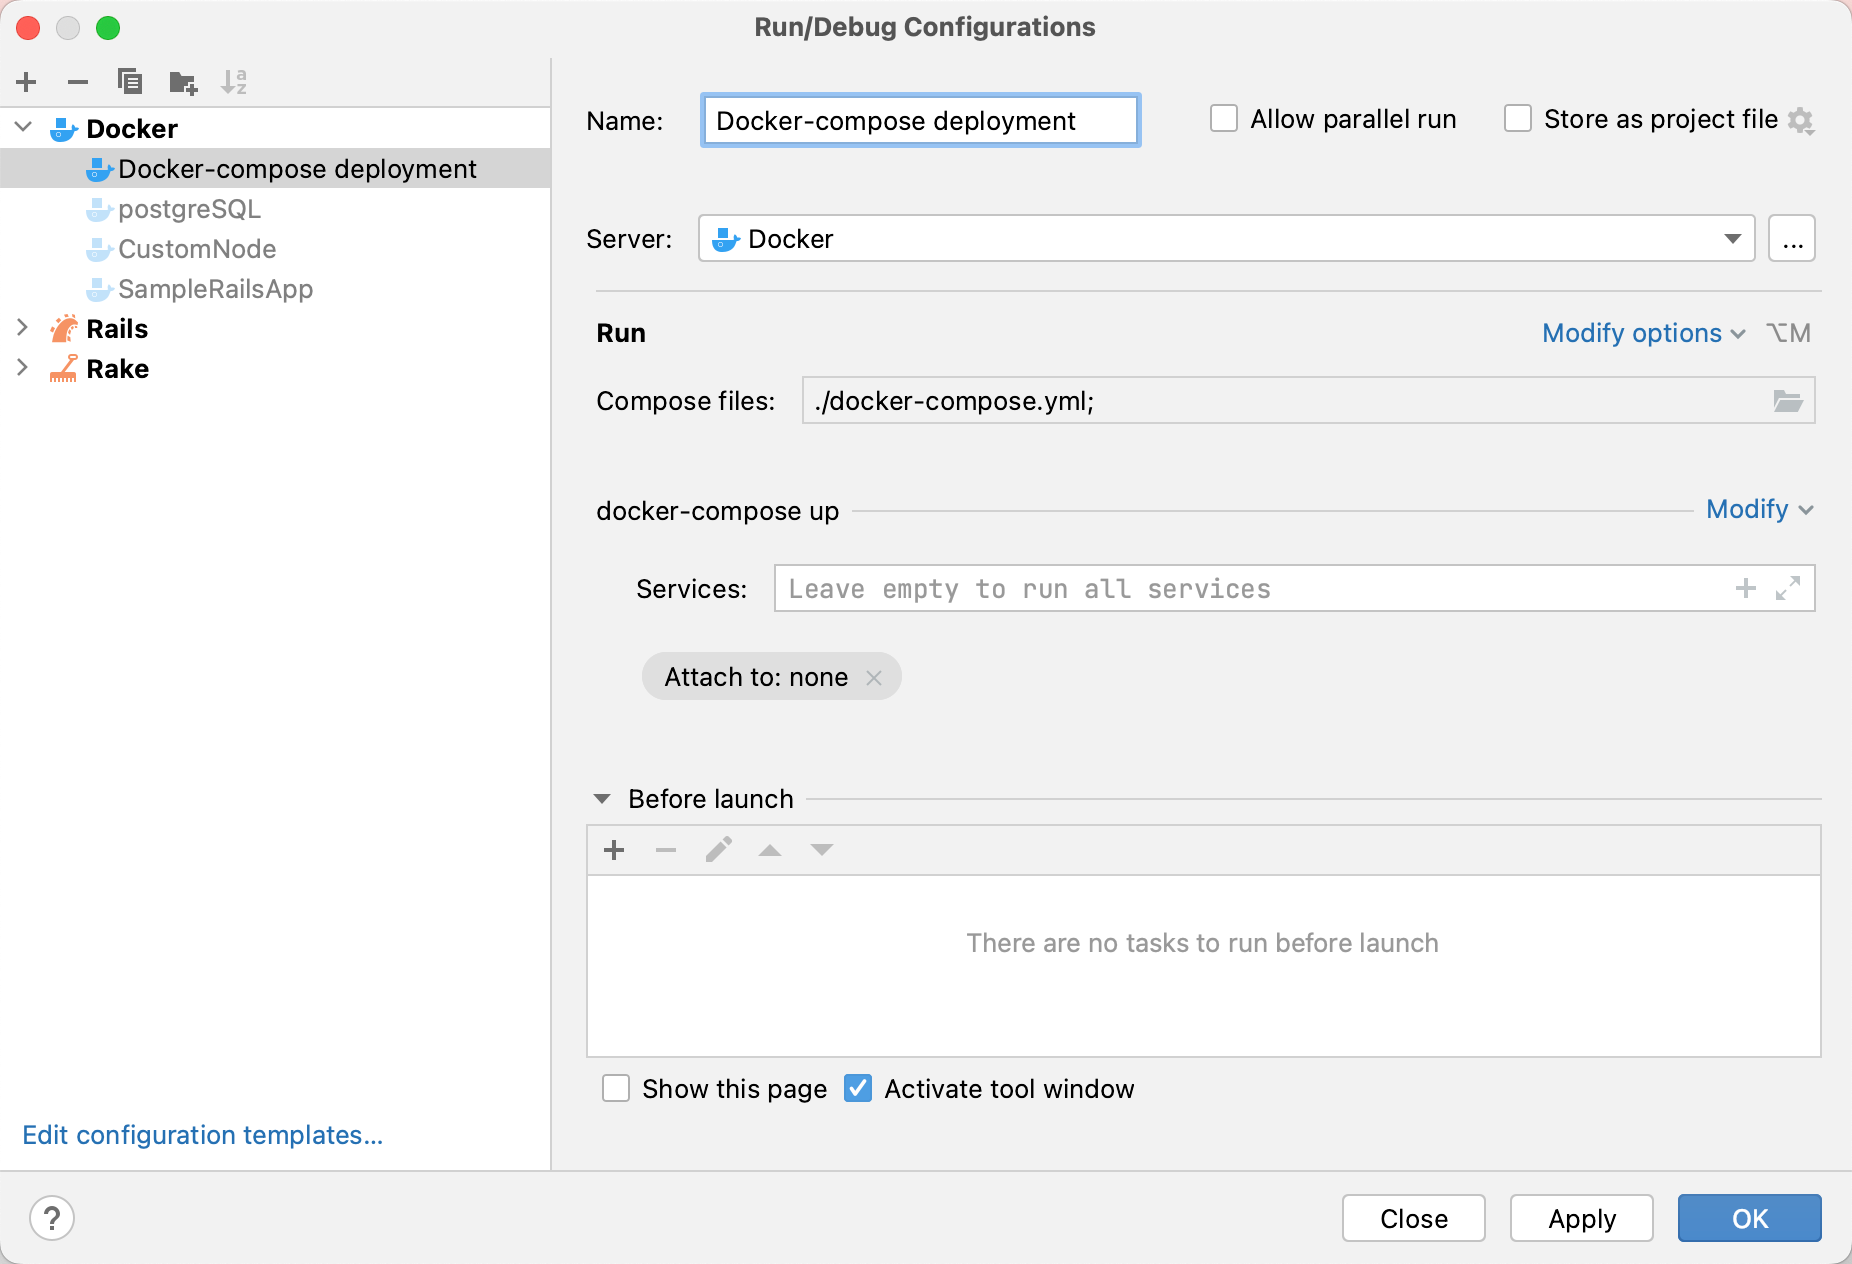The width and height of the screenshot is (1852, 1264).
Task: Expand the Rails configuration group
Action: (22, 328)
